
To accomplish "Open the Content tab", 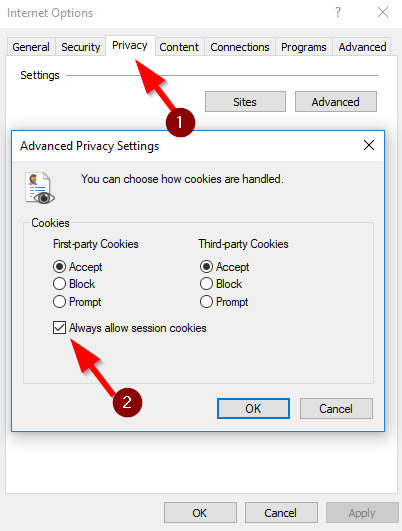I will pyautogui.click(x=179, y=47).
